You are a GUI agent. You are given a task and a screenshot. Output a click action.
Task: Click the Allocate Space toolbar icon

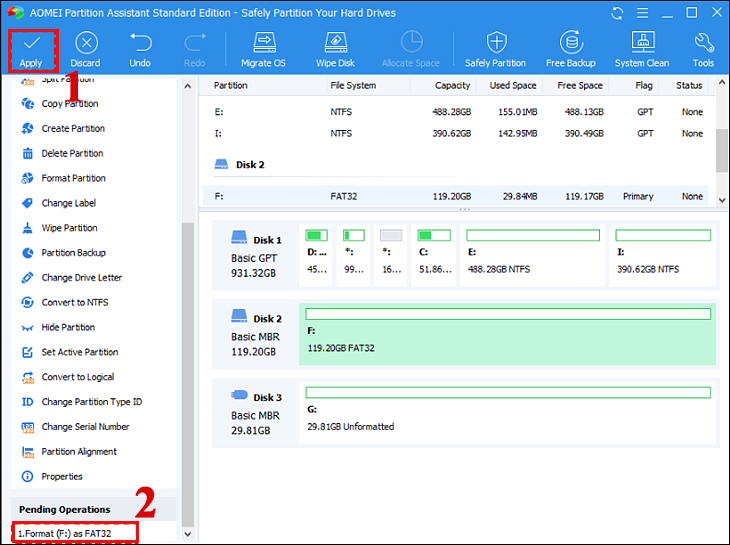[x=411, y=50]
